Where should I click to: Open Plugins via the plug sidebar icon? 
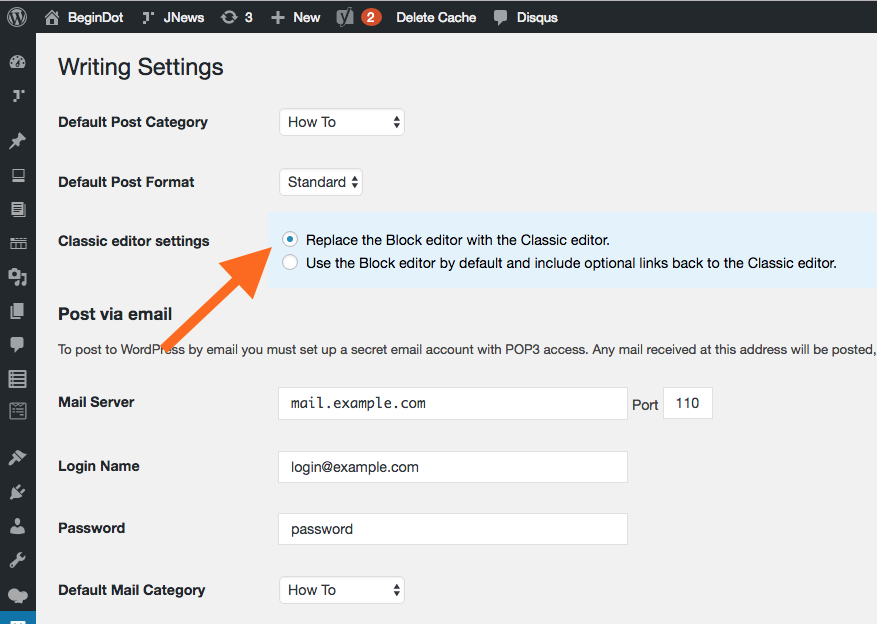click(17, 491)
